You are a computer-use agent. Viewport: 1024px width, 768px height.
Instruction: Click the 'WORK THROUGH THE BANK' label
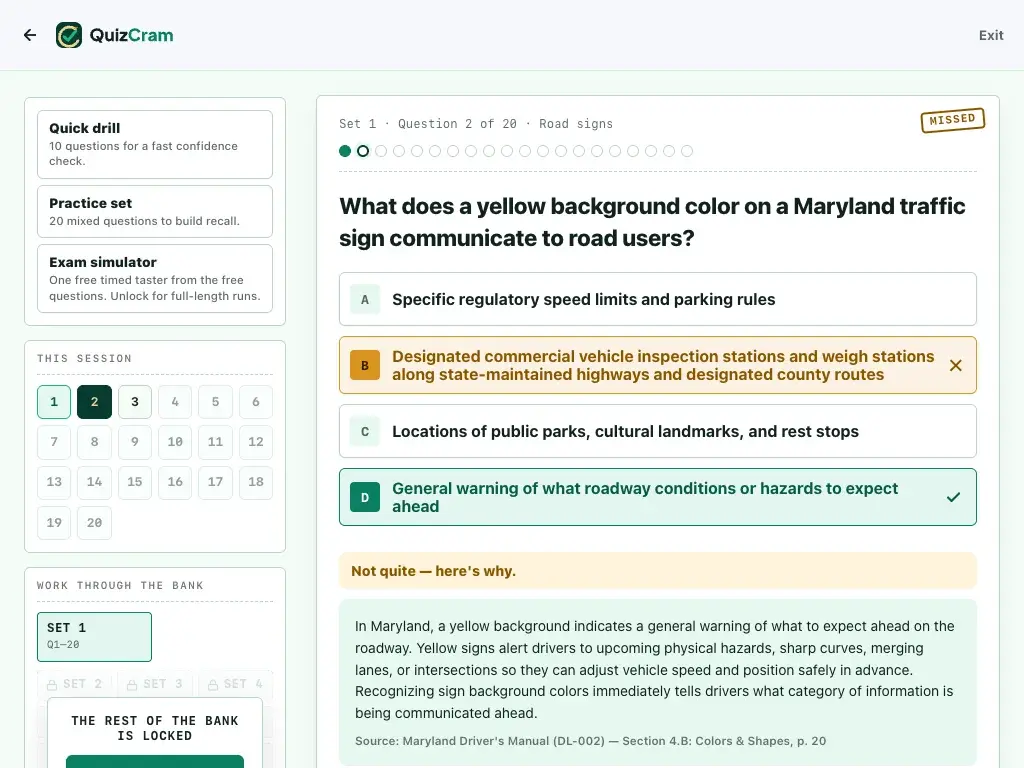(x=120, y=586)
